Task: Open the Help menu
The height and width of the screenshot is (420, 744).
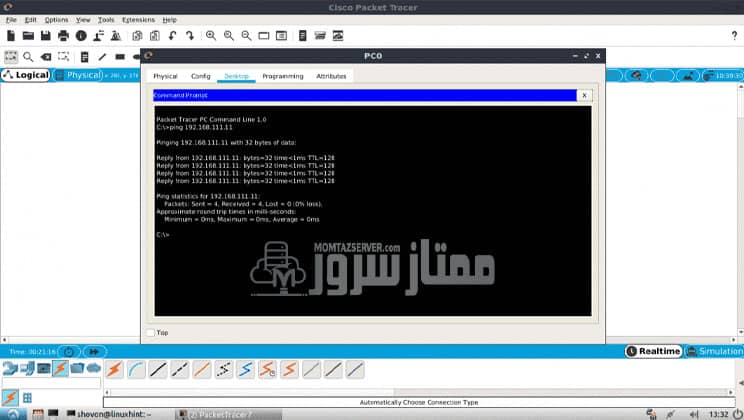Action: [169, 20]
